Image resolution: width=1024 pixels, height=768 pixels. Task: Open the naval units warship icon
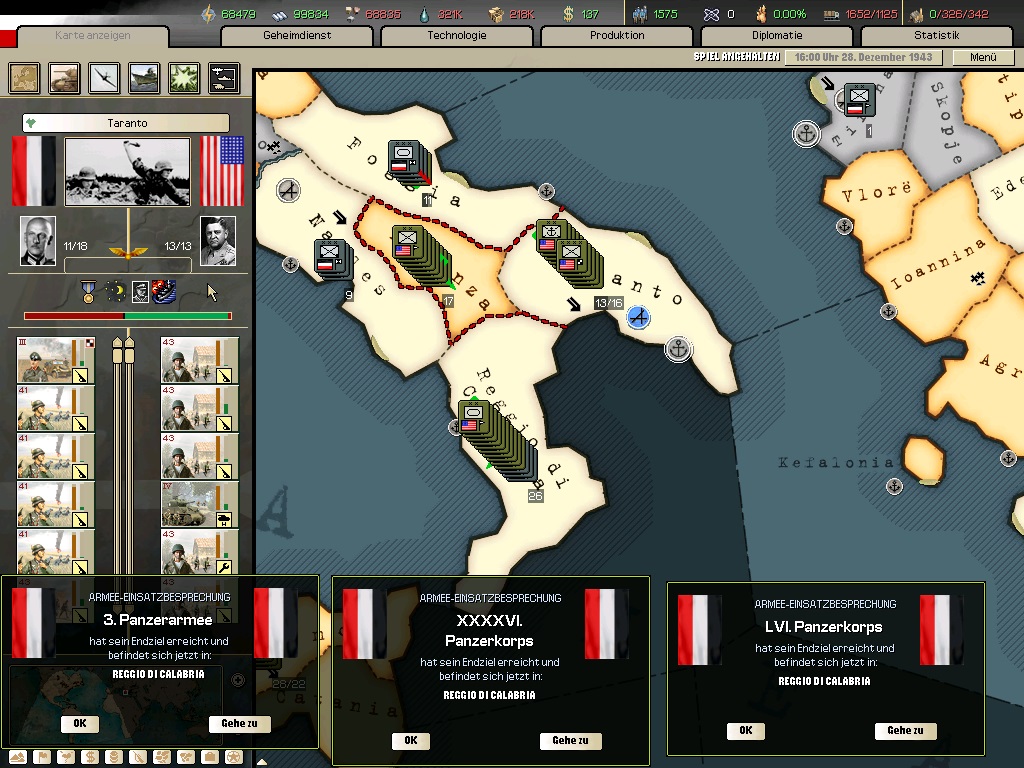144,78
